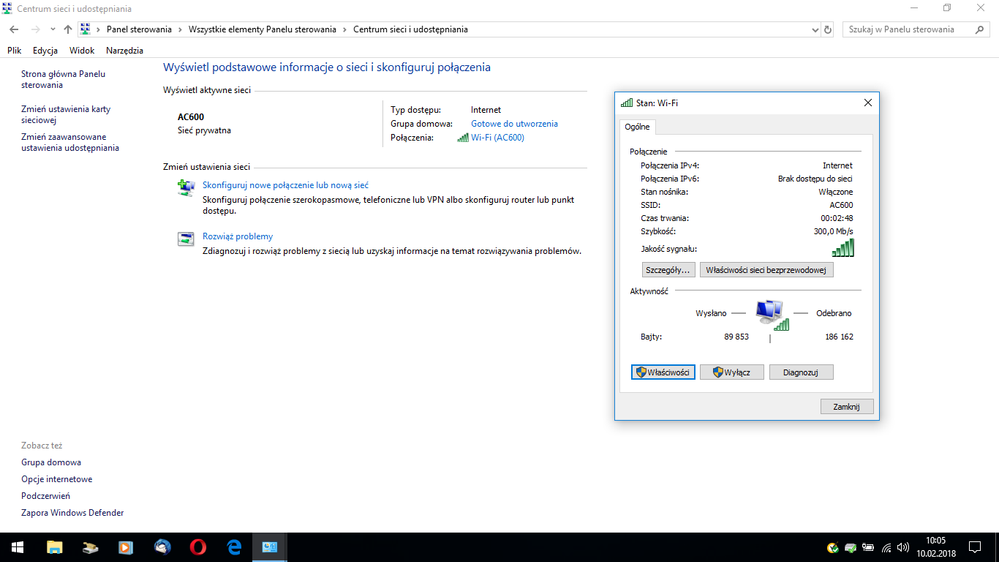Screen dimensions: 999x562
Task: Go up one level with up arrow
Action: pos(68,30)
